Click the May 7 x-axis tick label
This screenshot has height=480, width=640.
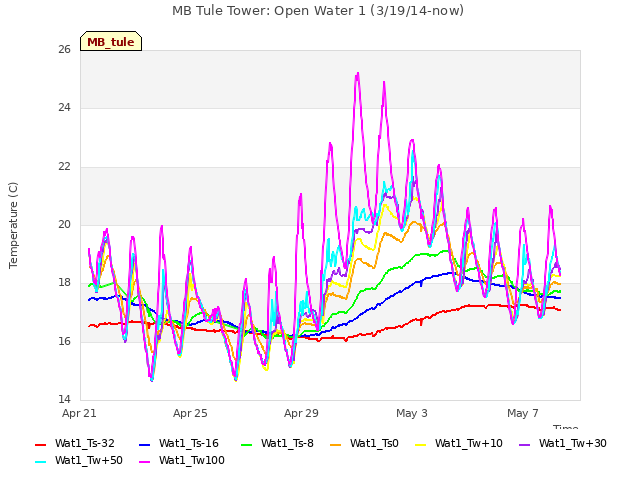tap(523, 413)
